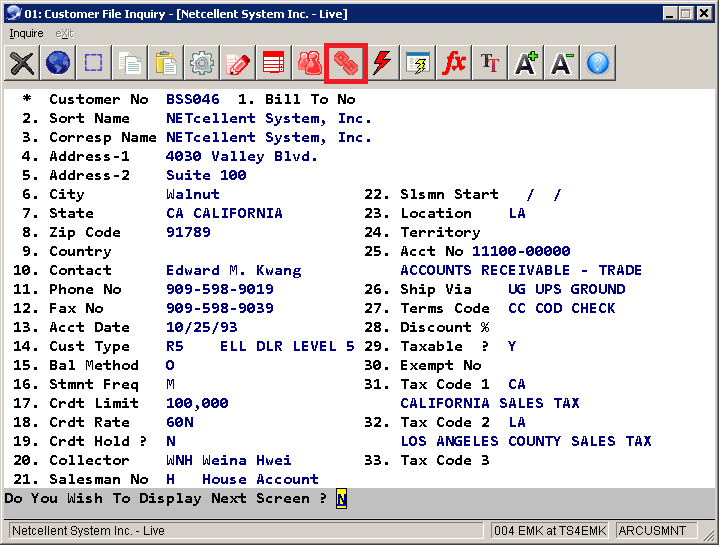The width and height of the screenshot is (719, 545).
Task: Click the copy pages toolbar icon
Action: pyautogui.click(x=130, y=63)
